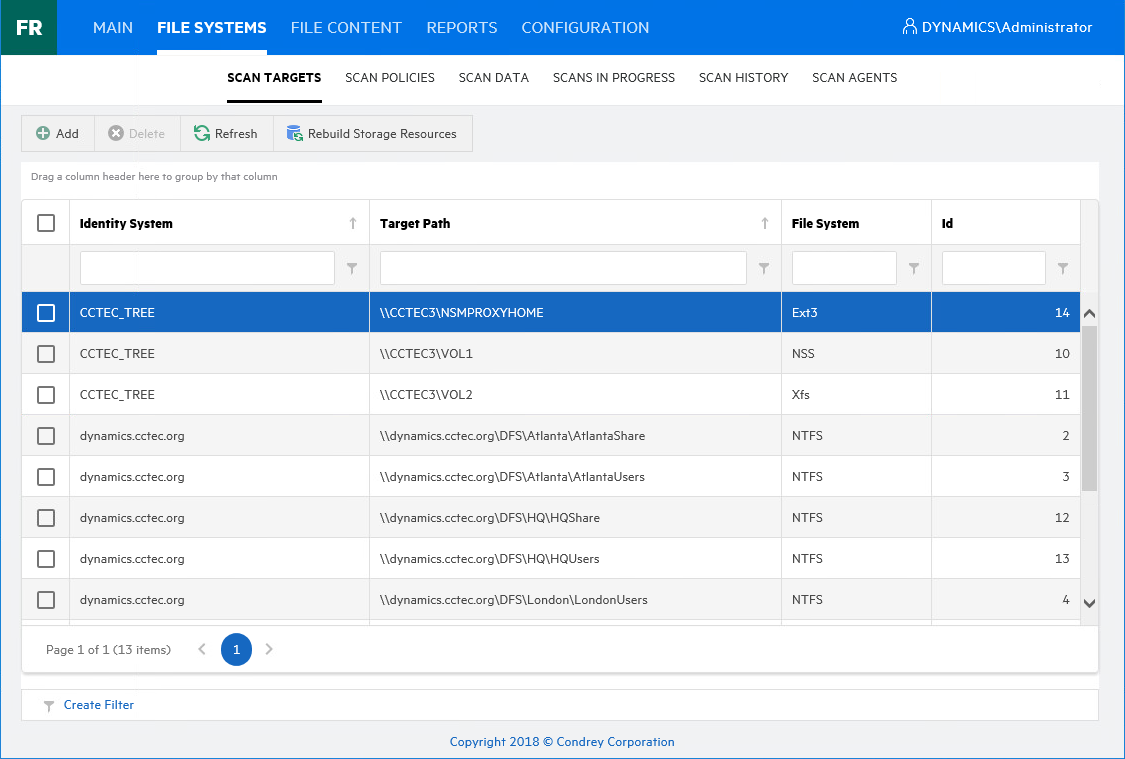Check the checkbox for the VOL1 row
This screenshot has width=1125, height=759.
pos(45,352)
